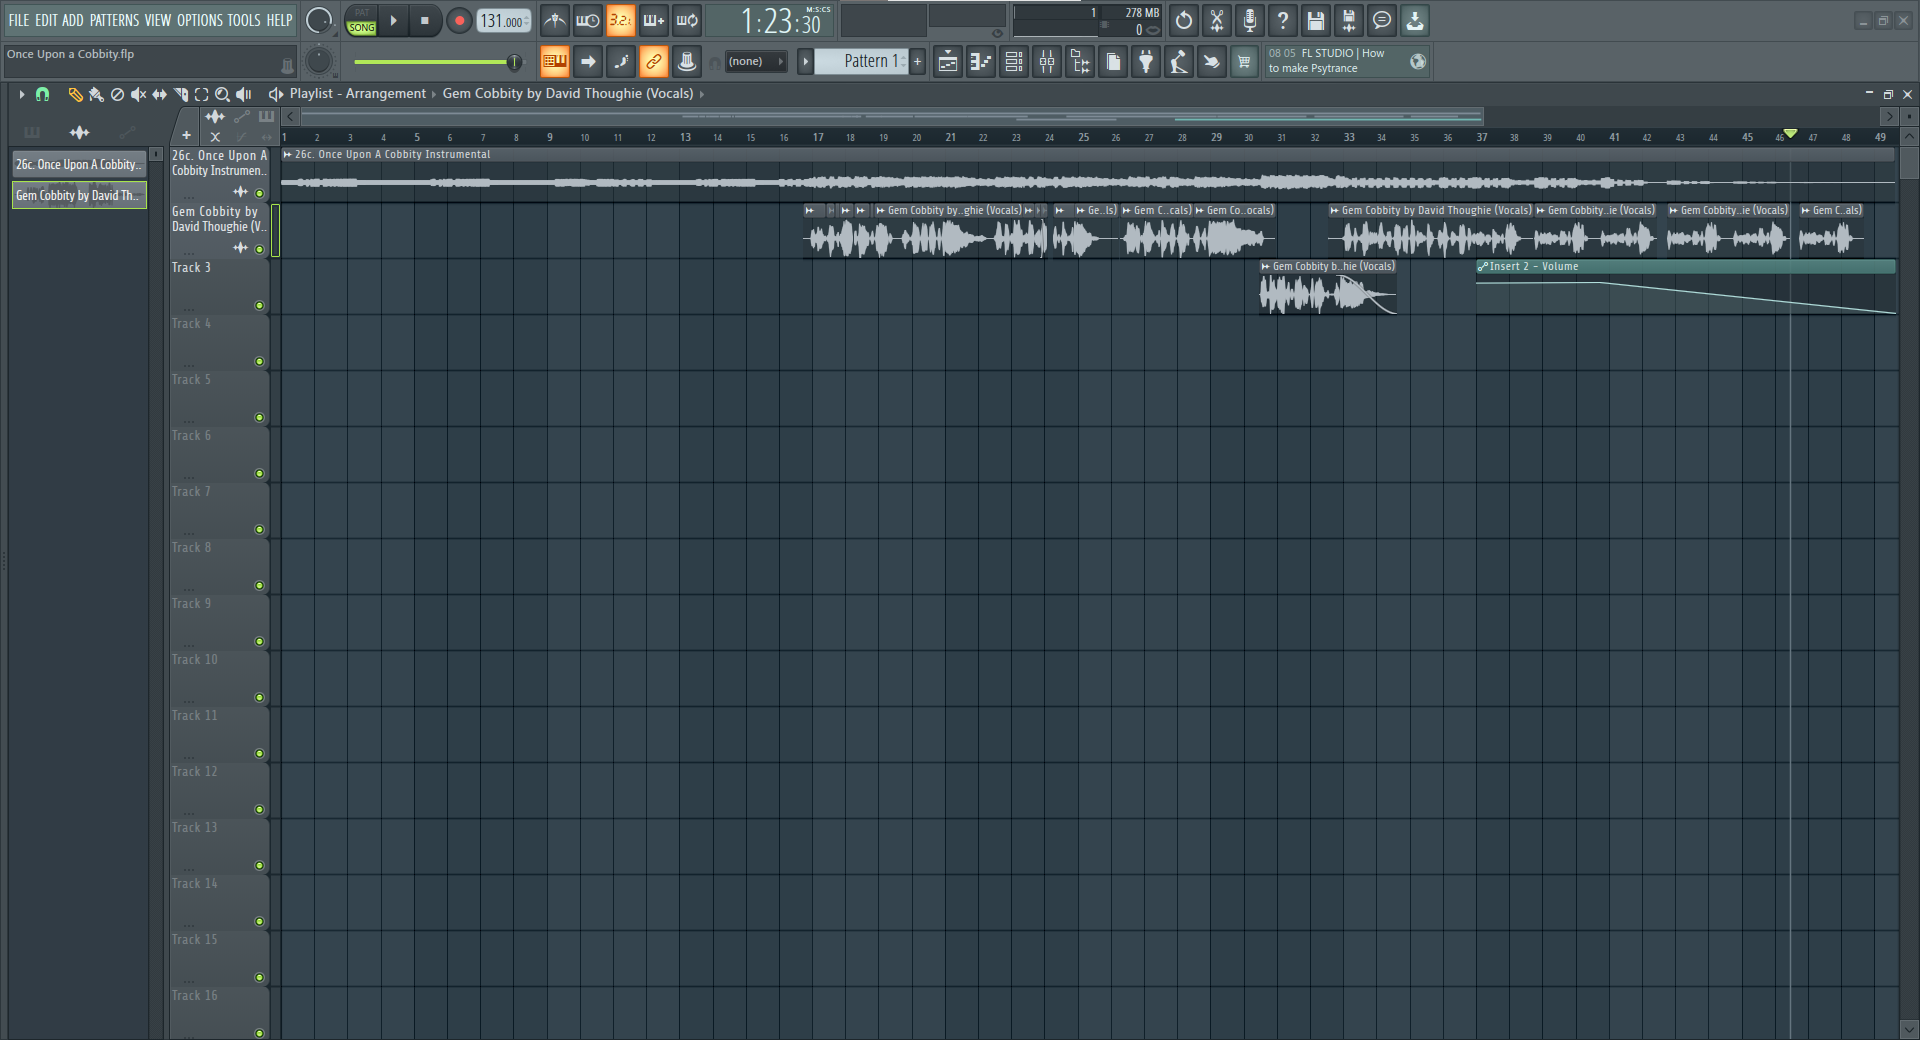1920x1040 pixels.
Task: Open the shop cart icon
Action: [x=1244, y=62]
